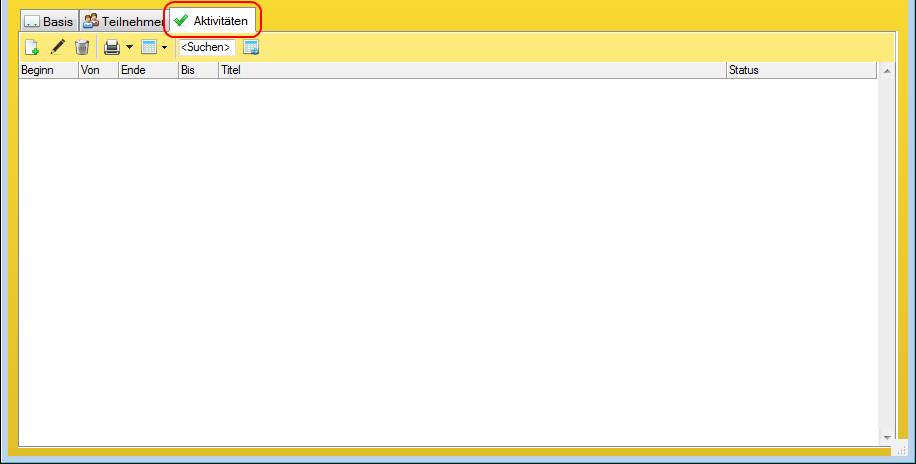Click into the Suchen search field
Image resolution: width=916 pixels, height=464 pixels.
[x=206, y=47]
